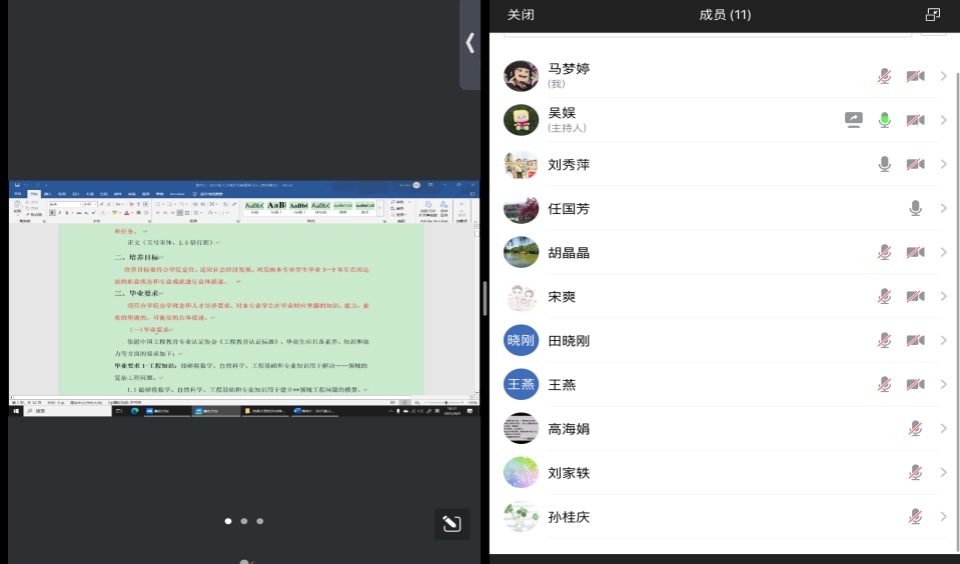Expand 高海娟's row chevron
960x564 pixels.
(943, 429)
